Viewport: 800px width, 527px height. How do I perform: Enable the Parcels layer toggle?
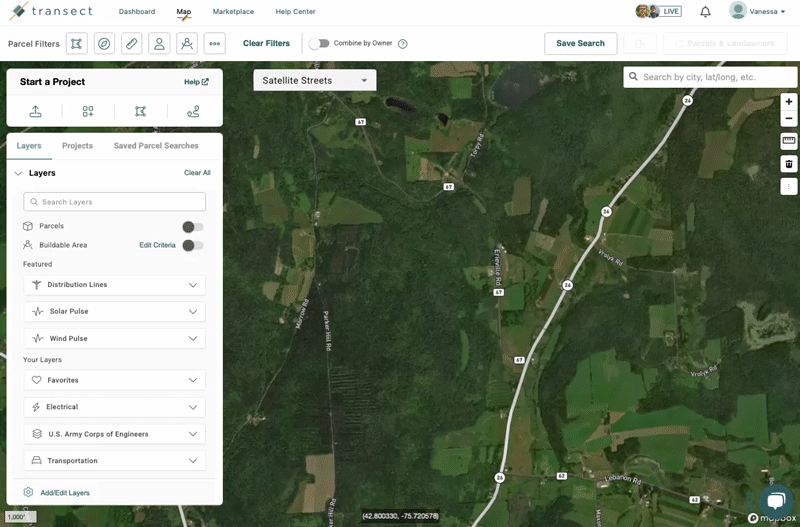tap(192, 227)
